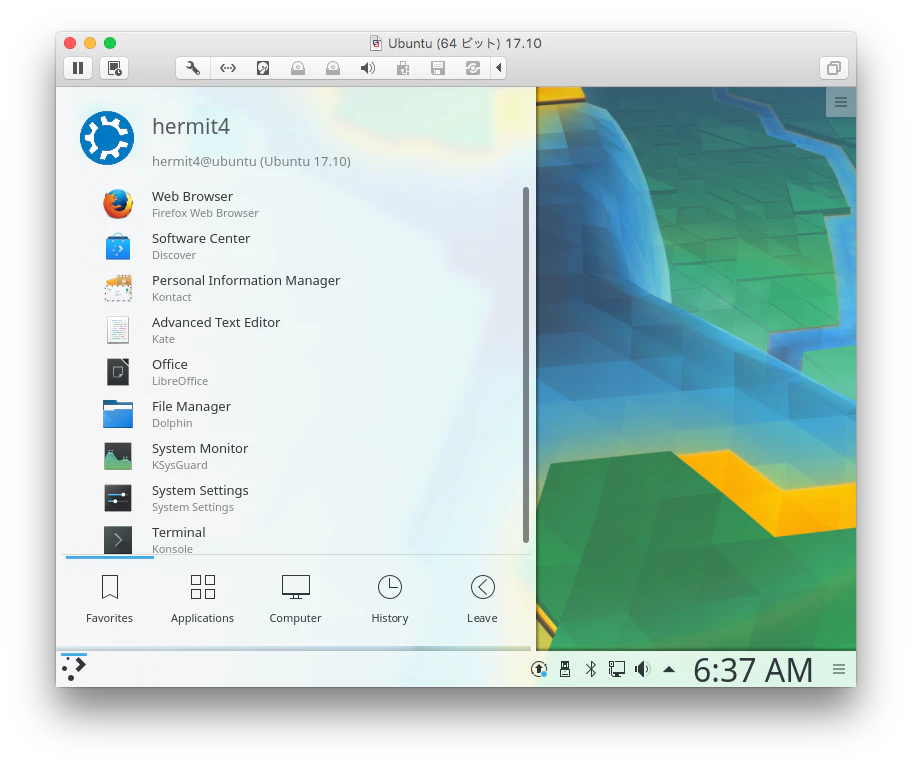Select the Favorites tab

pos(109,599)
